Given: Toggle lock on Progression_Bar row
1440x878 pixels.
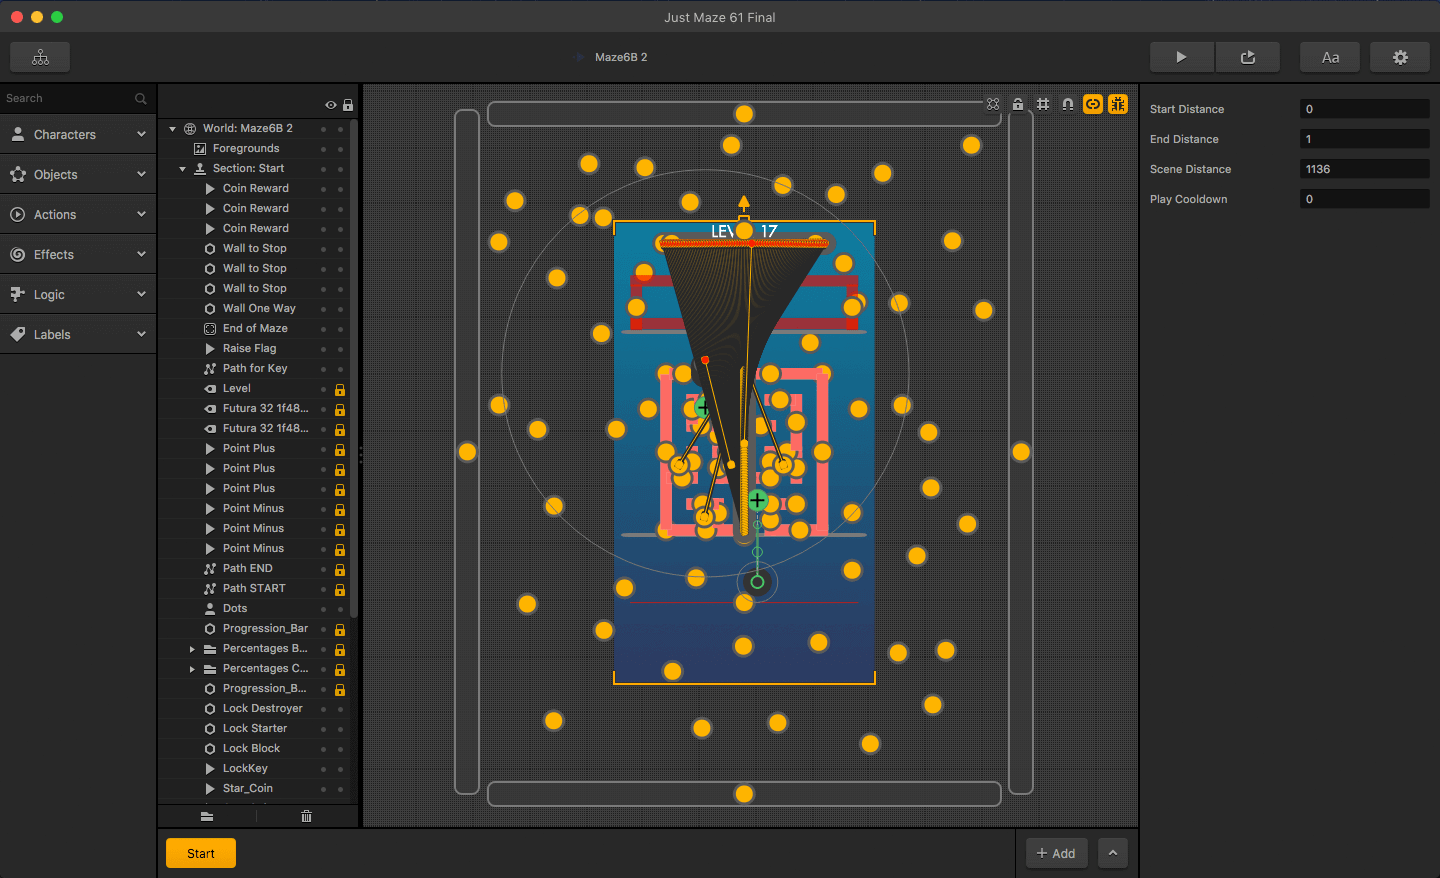Looking at the screenshot, I should [x=340, y=629].
